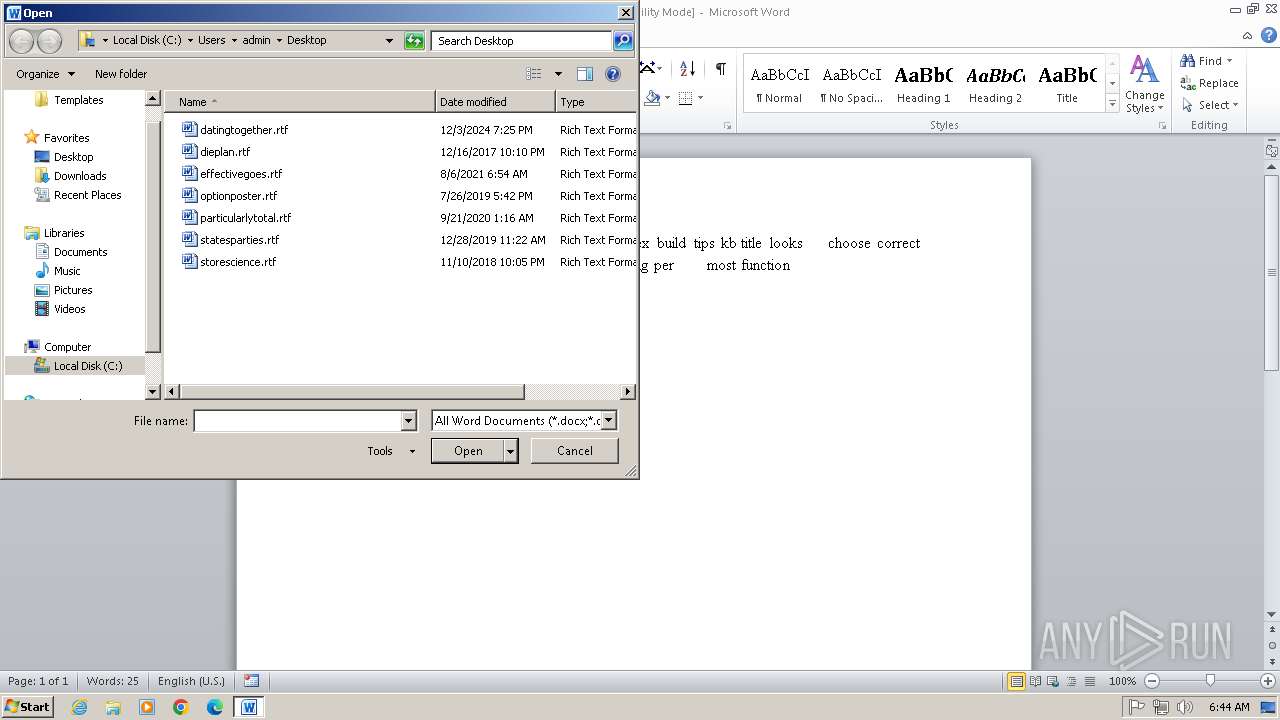Open the Start menu
The width and height of the screenshot is (1280, 720).
27,707
